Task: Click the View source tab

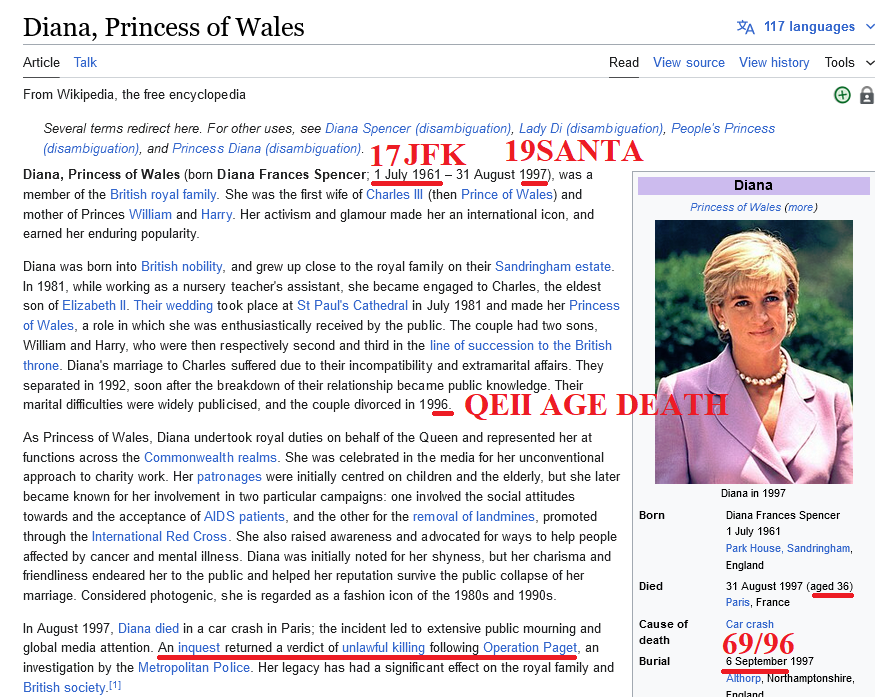Action: (x=688, y=62)
